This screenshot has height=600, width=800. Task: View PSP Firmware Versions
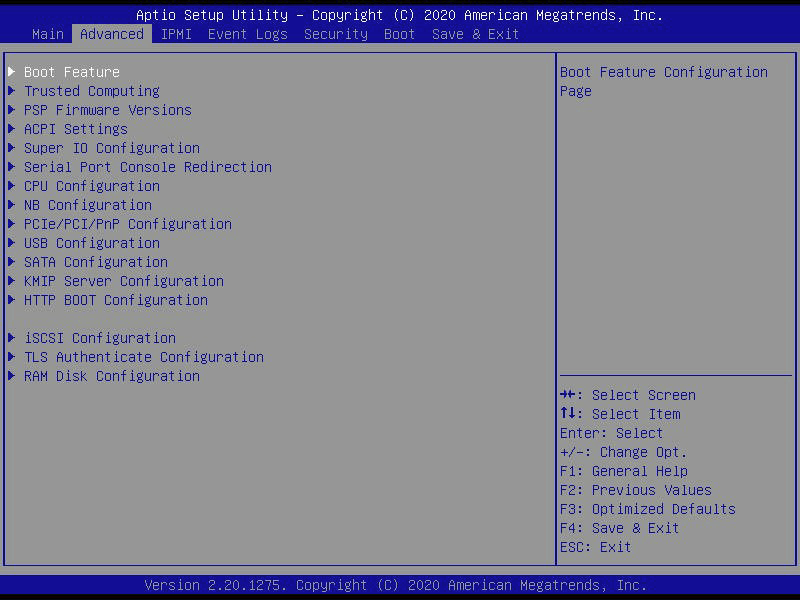(108, 110)
